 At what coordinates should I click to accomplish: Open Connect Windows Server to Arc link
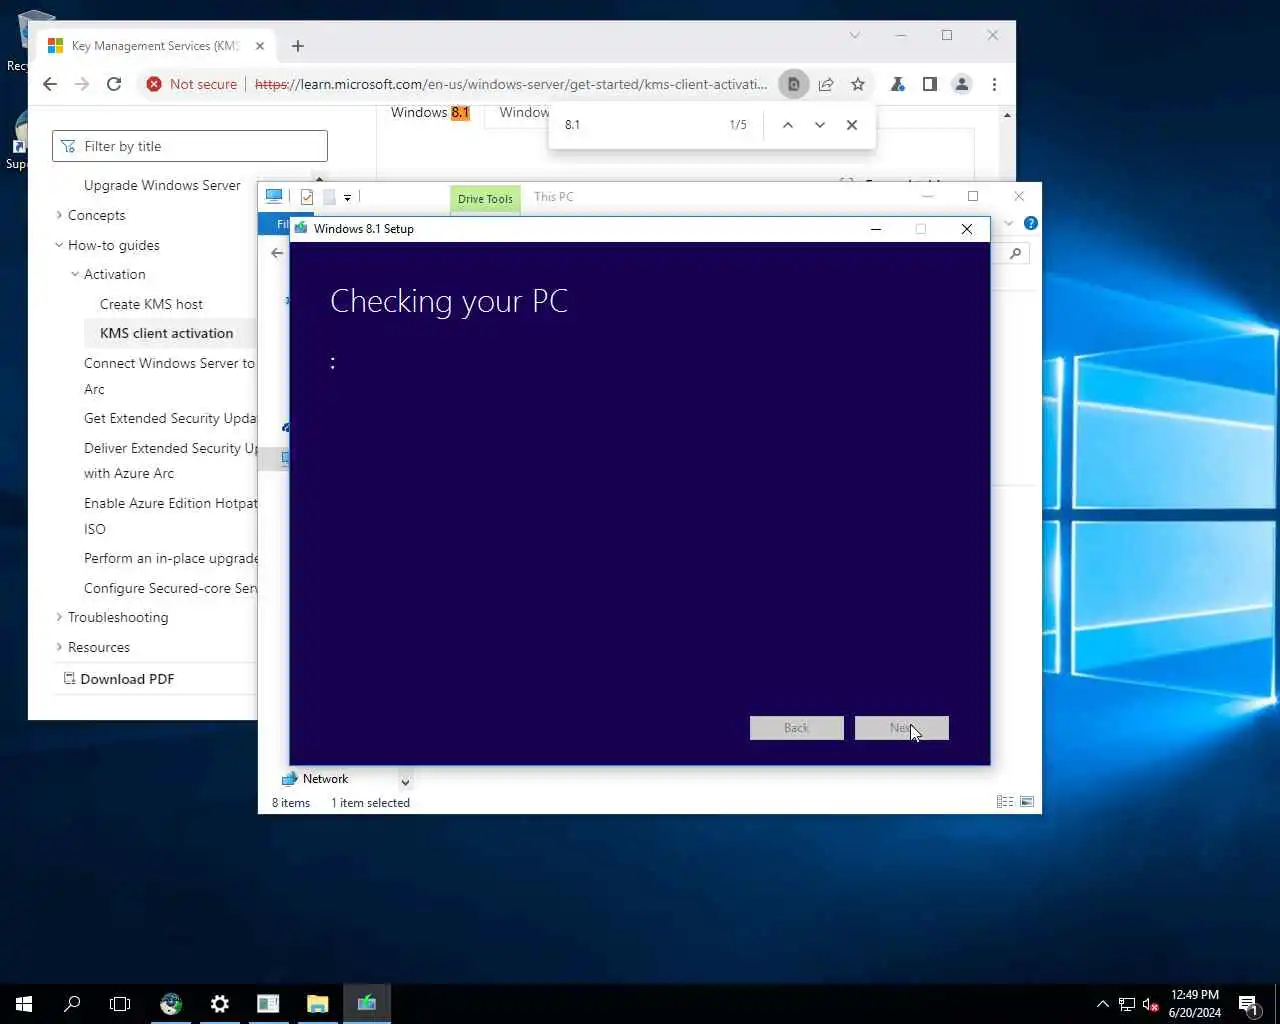[x=169, y=376]
